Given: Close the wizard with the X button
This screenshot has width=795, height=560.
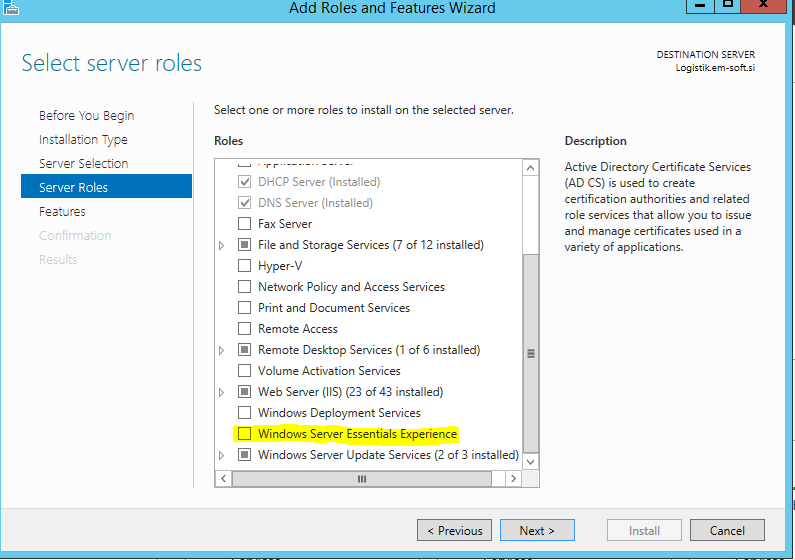Looking at the screenshot, I should coord(763,5).
